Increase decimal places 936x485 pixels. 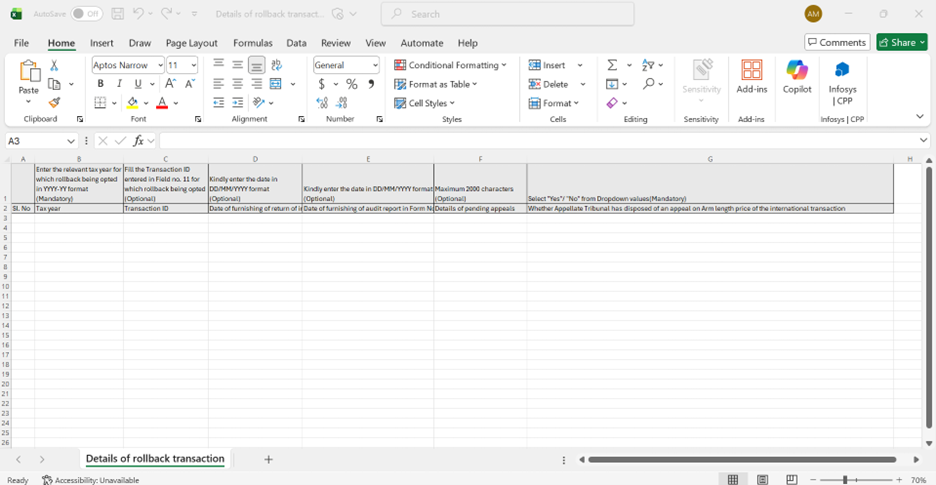pos(322,103)
